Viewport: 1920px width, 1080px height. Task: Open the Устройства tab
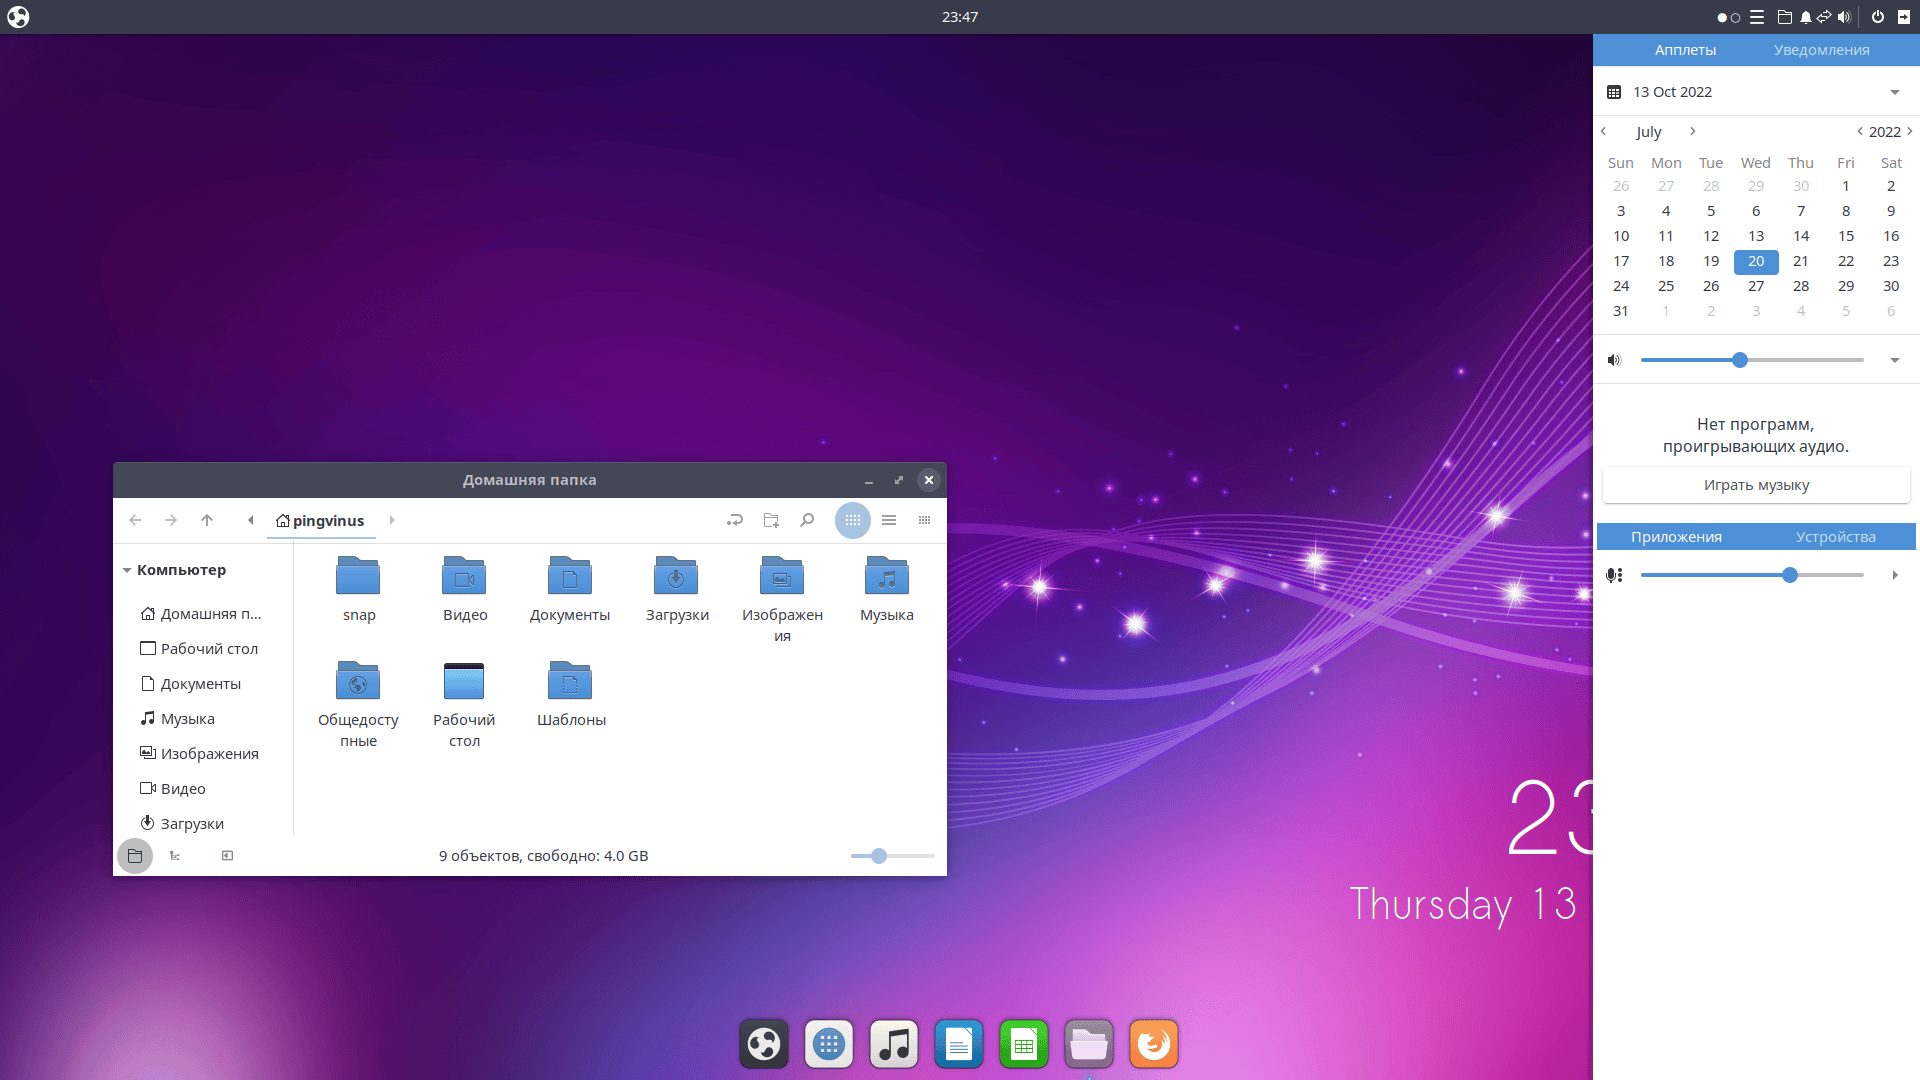pos(1835,537)
